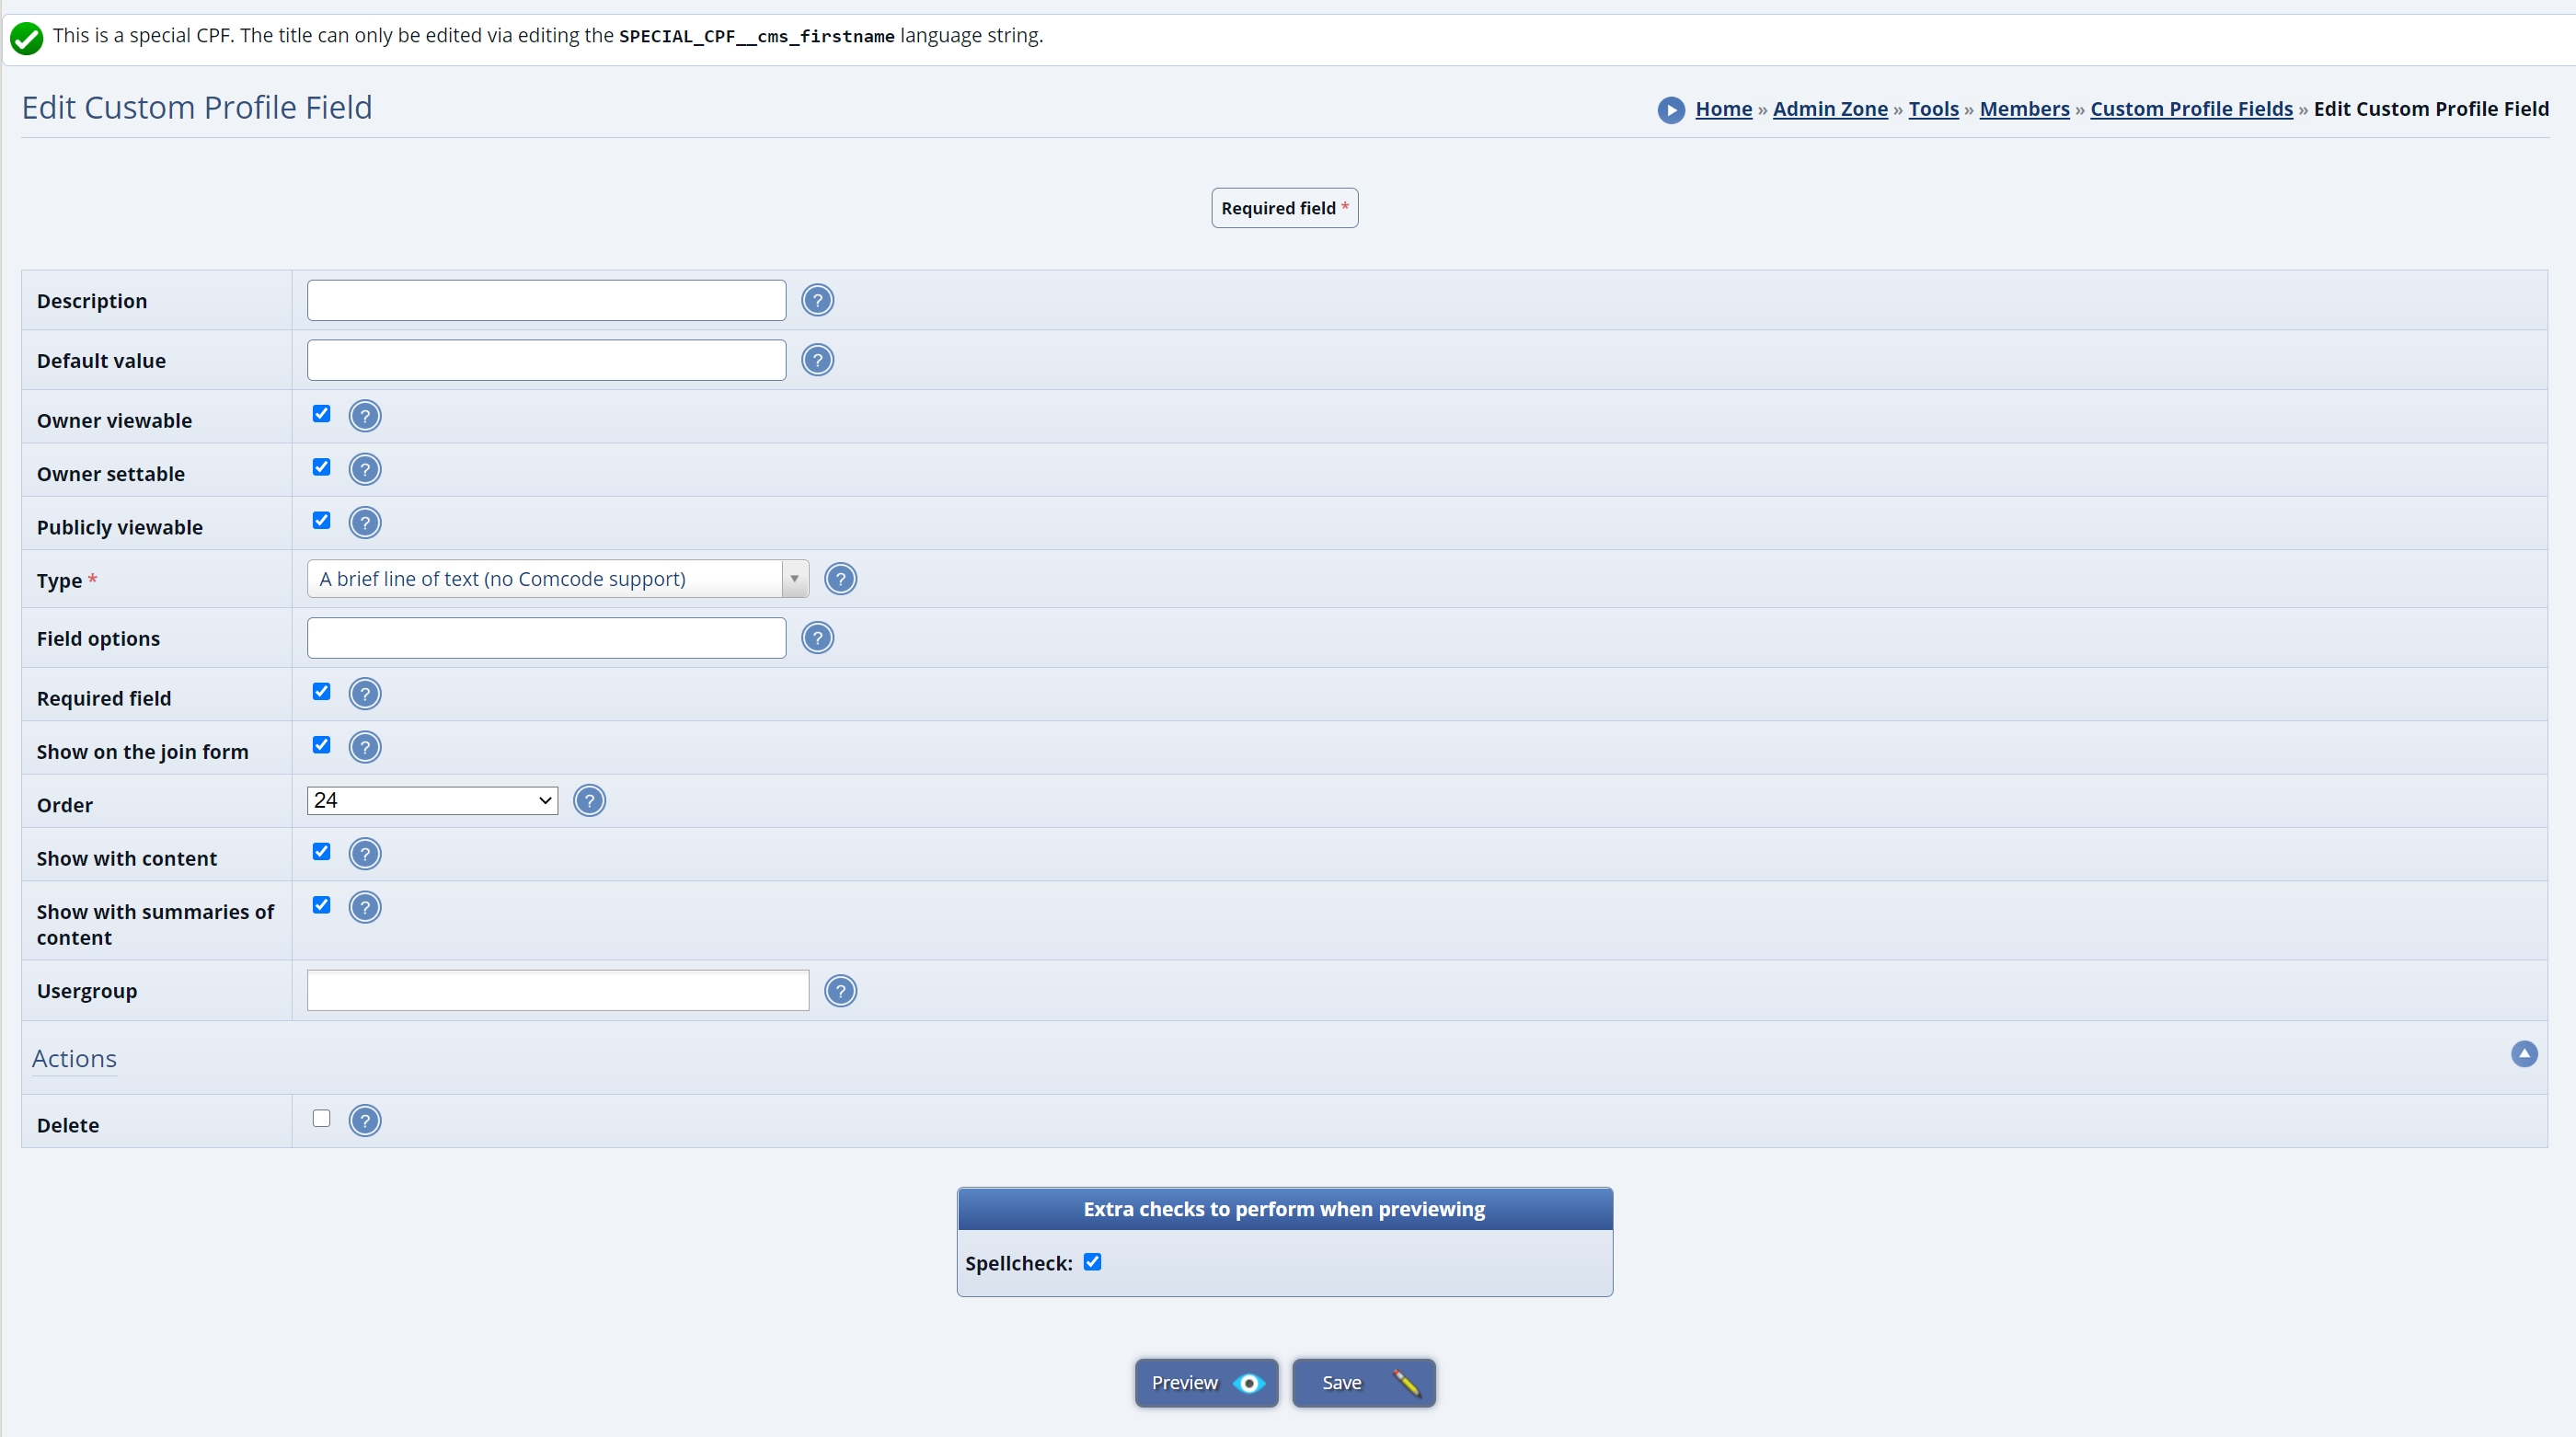
Task: Toggle the Publicly viewable checkbox
Action: click(x=321, y=521)
